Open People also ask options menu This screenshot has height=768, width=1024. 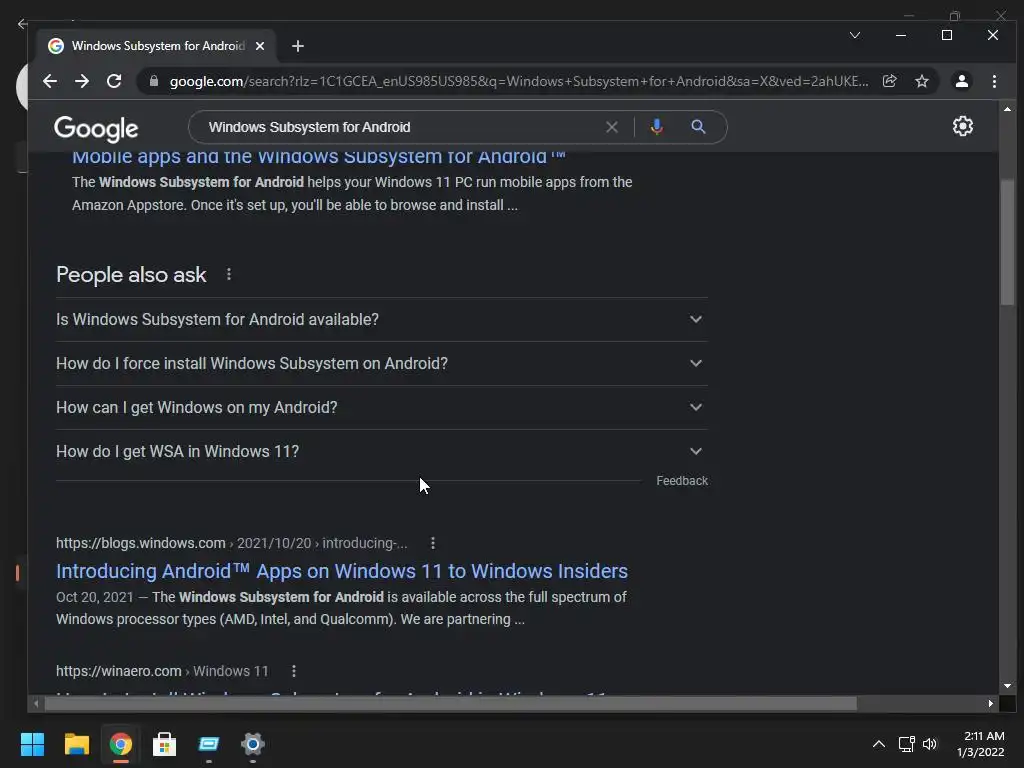229,274
